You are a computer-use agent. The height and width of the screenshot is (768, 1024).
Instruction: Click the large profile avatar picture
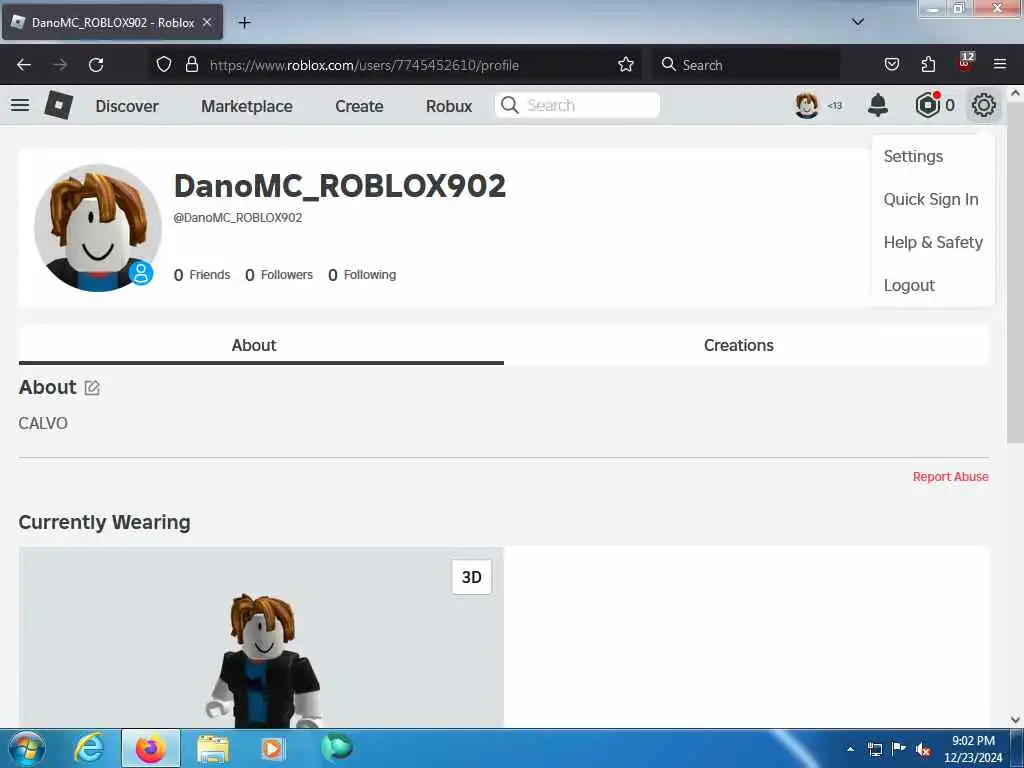pyautogui.click(x=98, y=227)
